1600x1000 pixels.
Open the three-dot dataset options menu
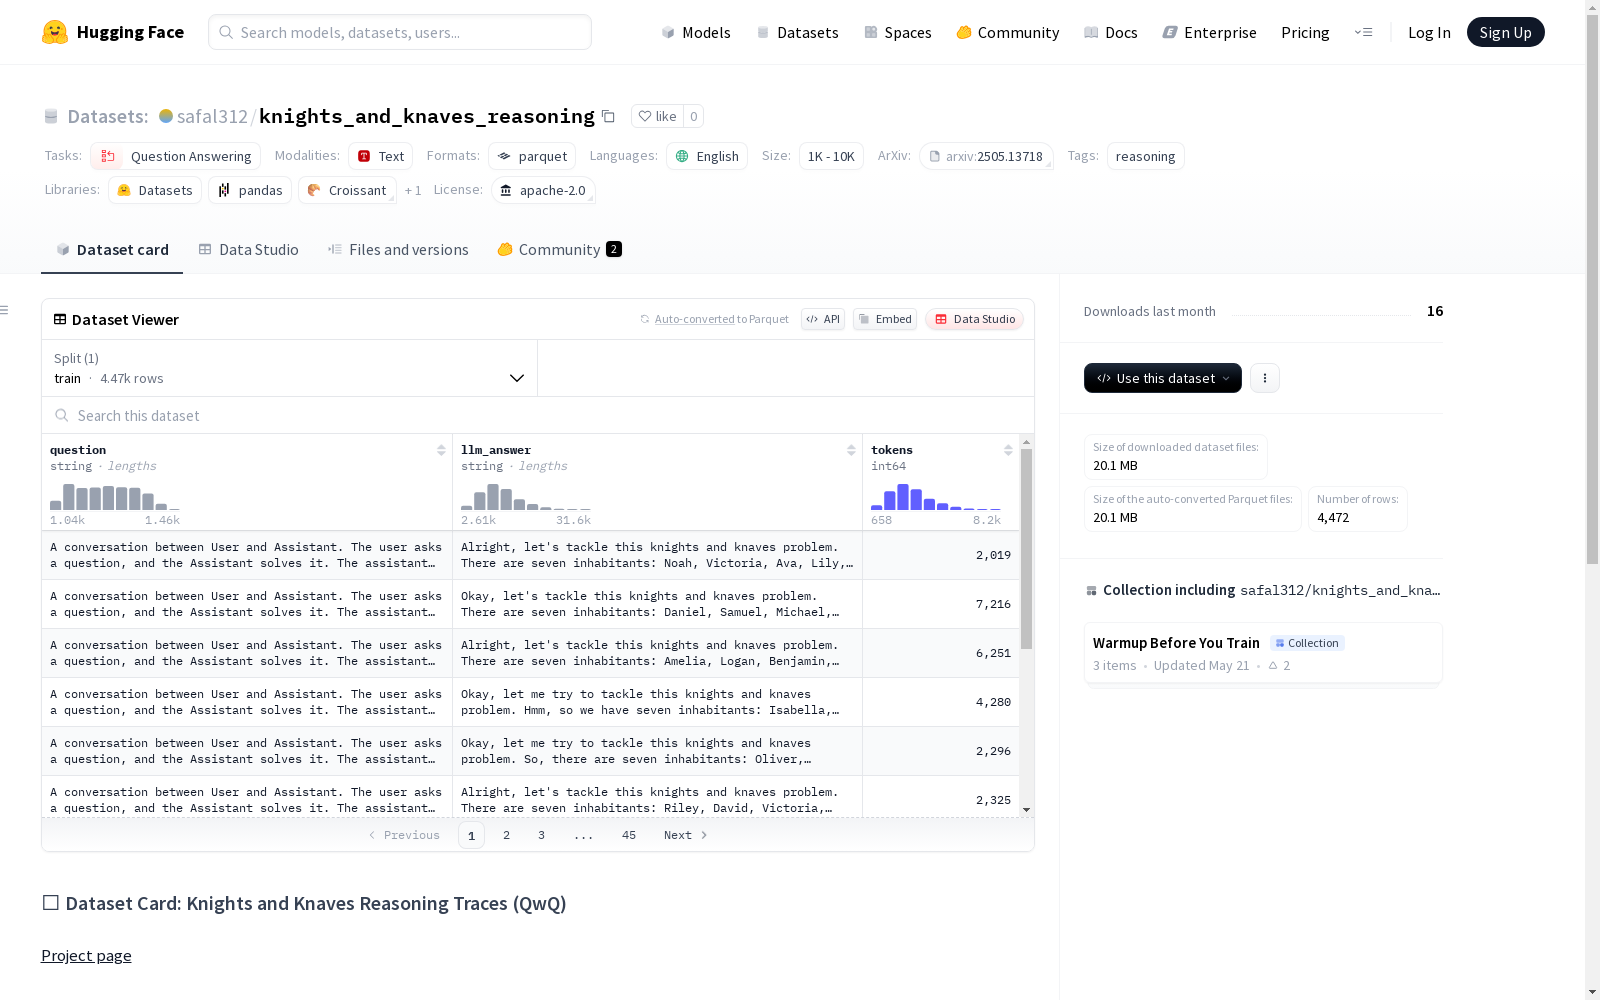(1265, 378)
